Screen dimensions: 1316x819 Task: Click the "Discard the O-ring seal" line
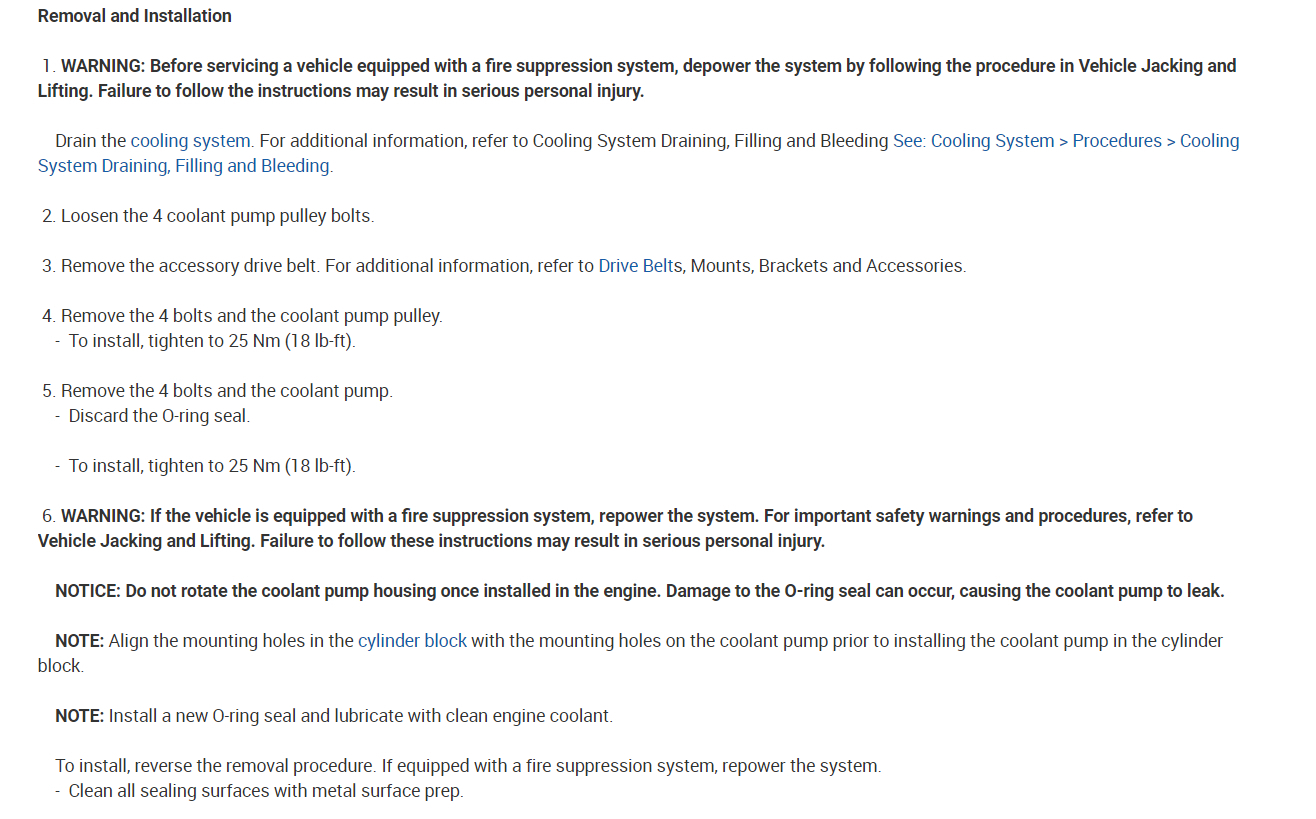click(159, 416)
